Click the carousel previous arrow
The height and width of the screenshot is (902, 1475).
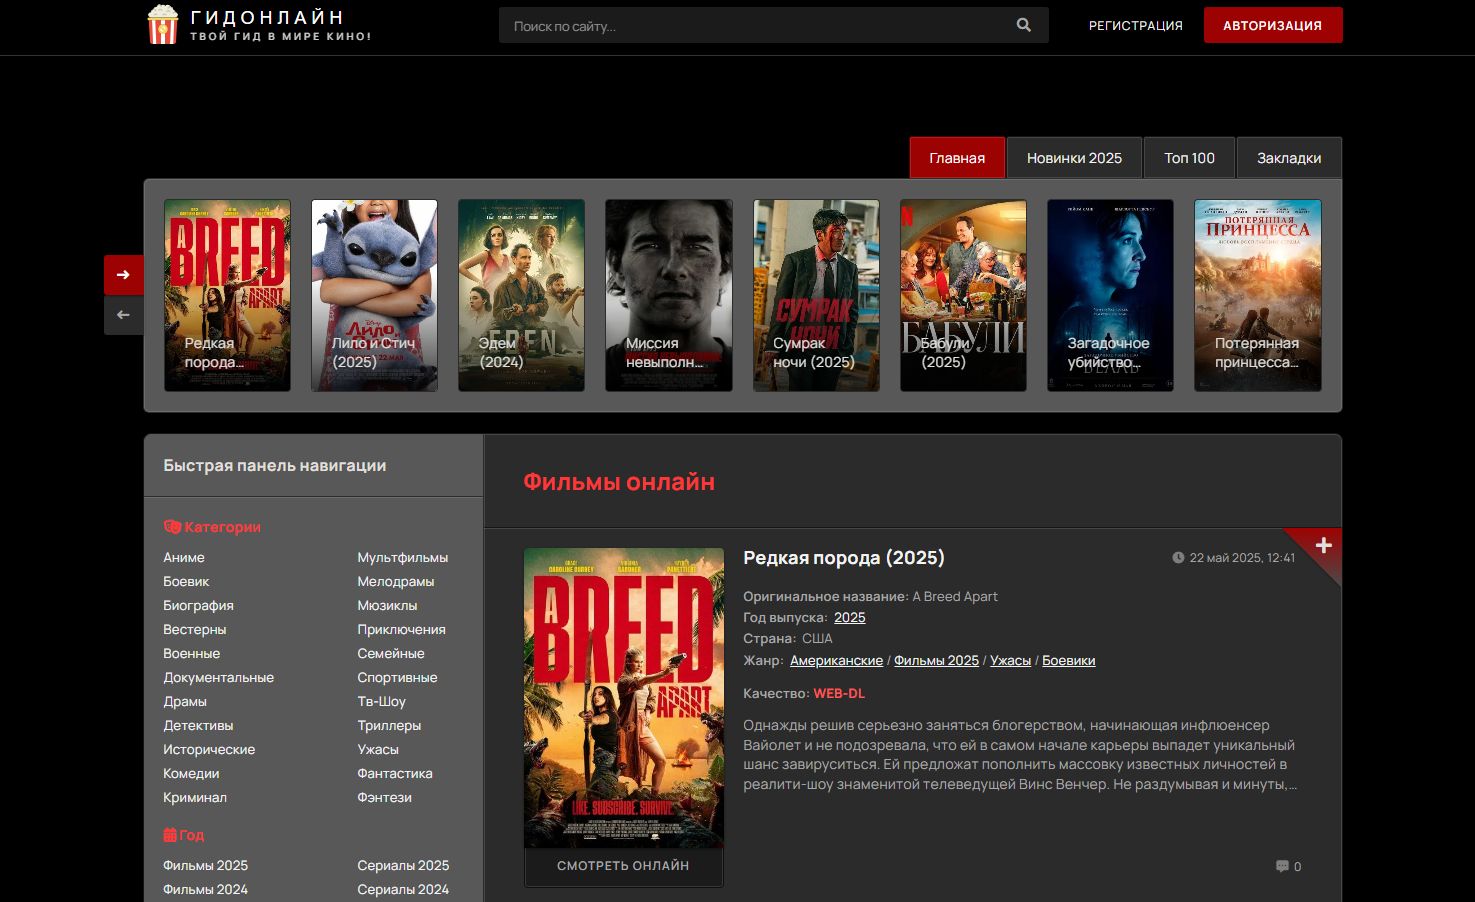click(123, 315)
